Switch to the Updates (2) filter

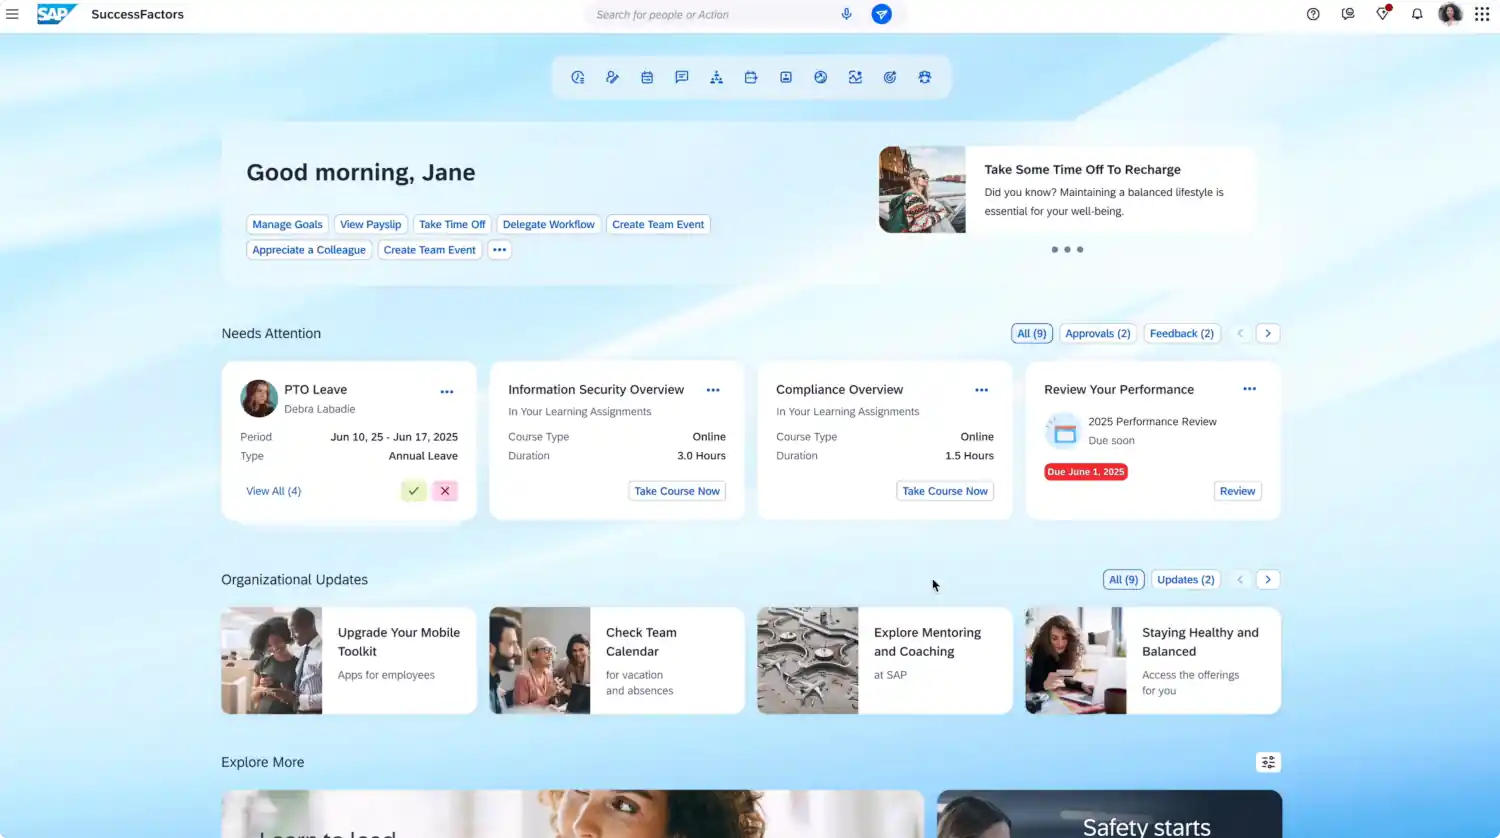click(1185, 579)
